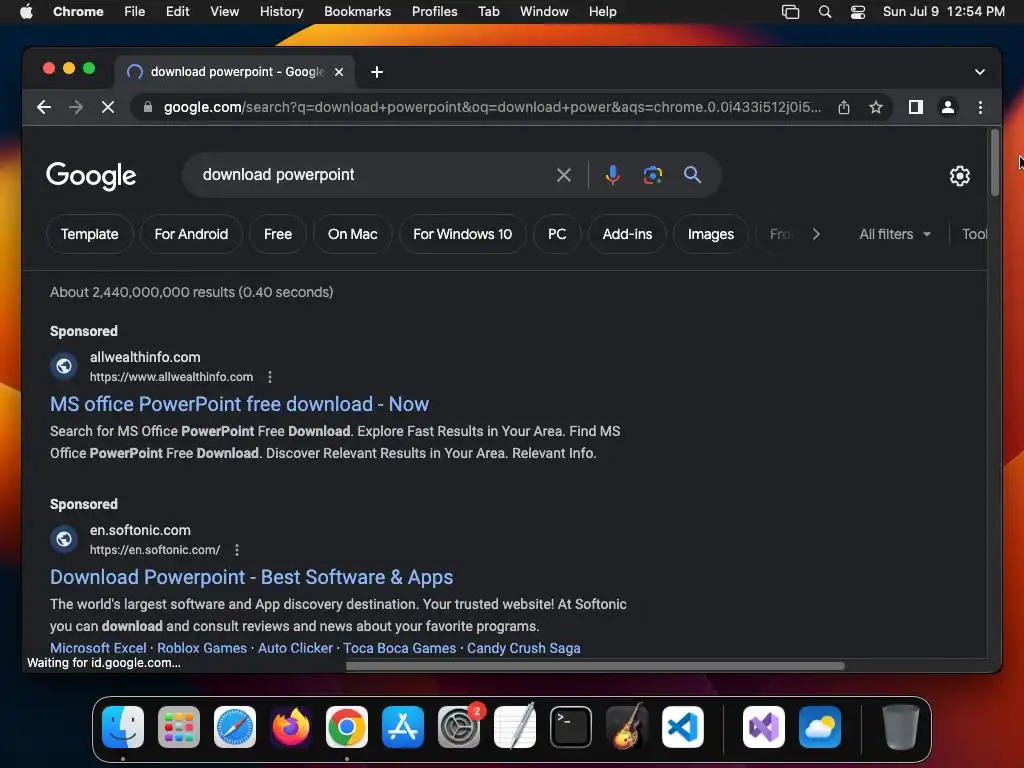Switch to the Images results filter
The width and height of the screenshot is (1024, 768).
711,234
